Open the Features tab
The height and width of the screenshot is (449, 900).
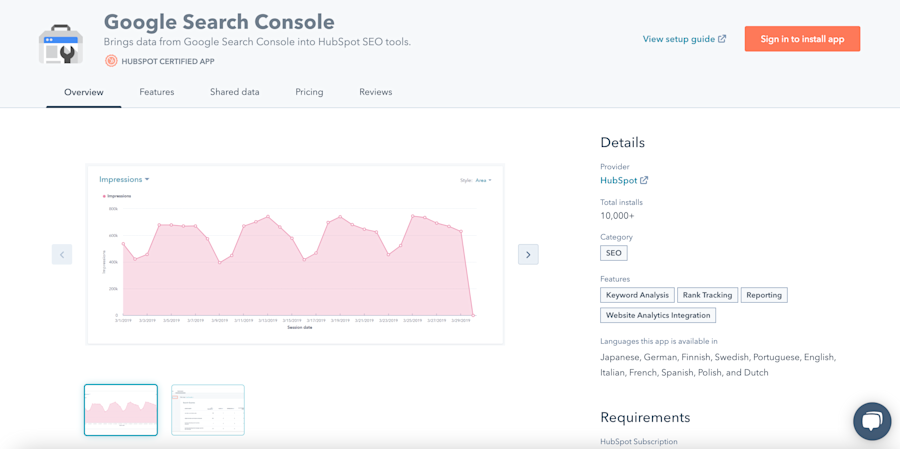(157, 92)
